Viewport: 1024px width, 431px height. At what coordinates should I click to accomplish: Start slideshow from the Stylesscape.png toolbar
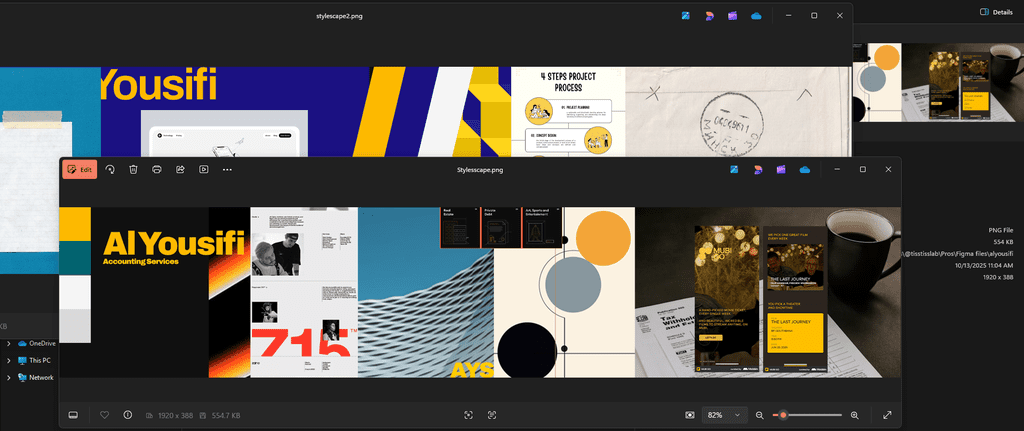coord(203,170)
